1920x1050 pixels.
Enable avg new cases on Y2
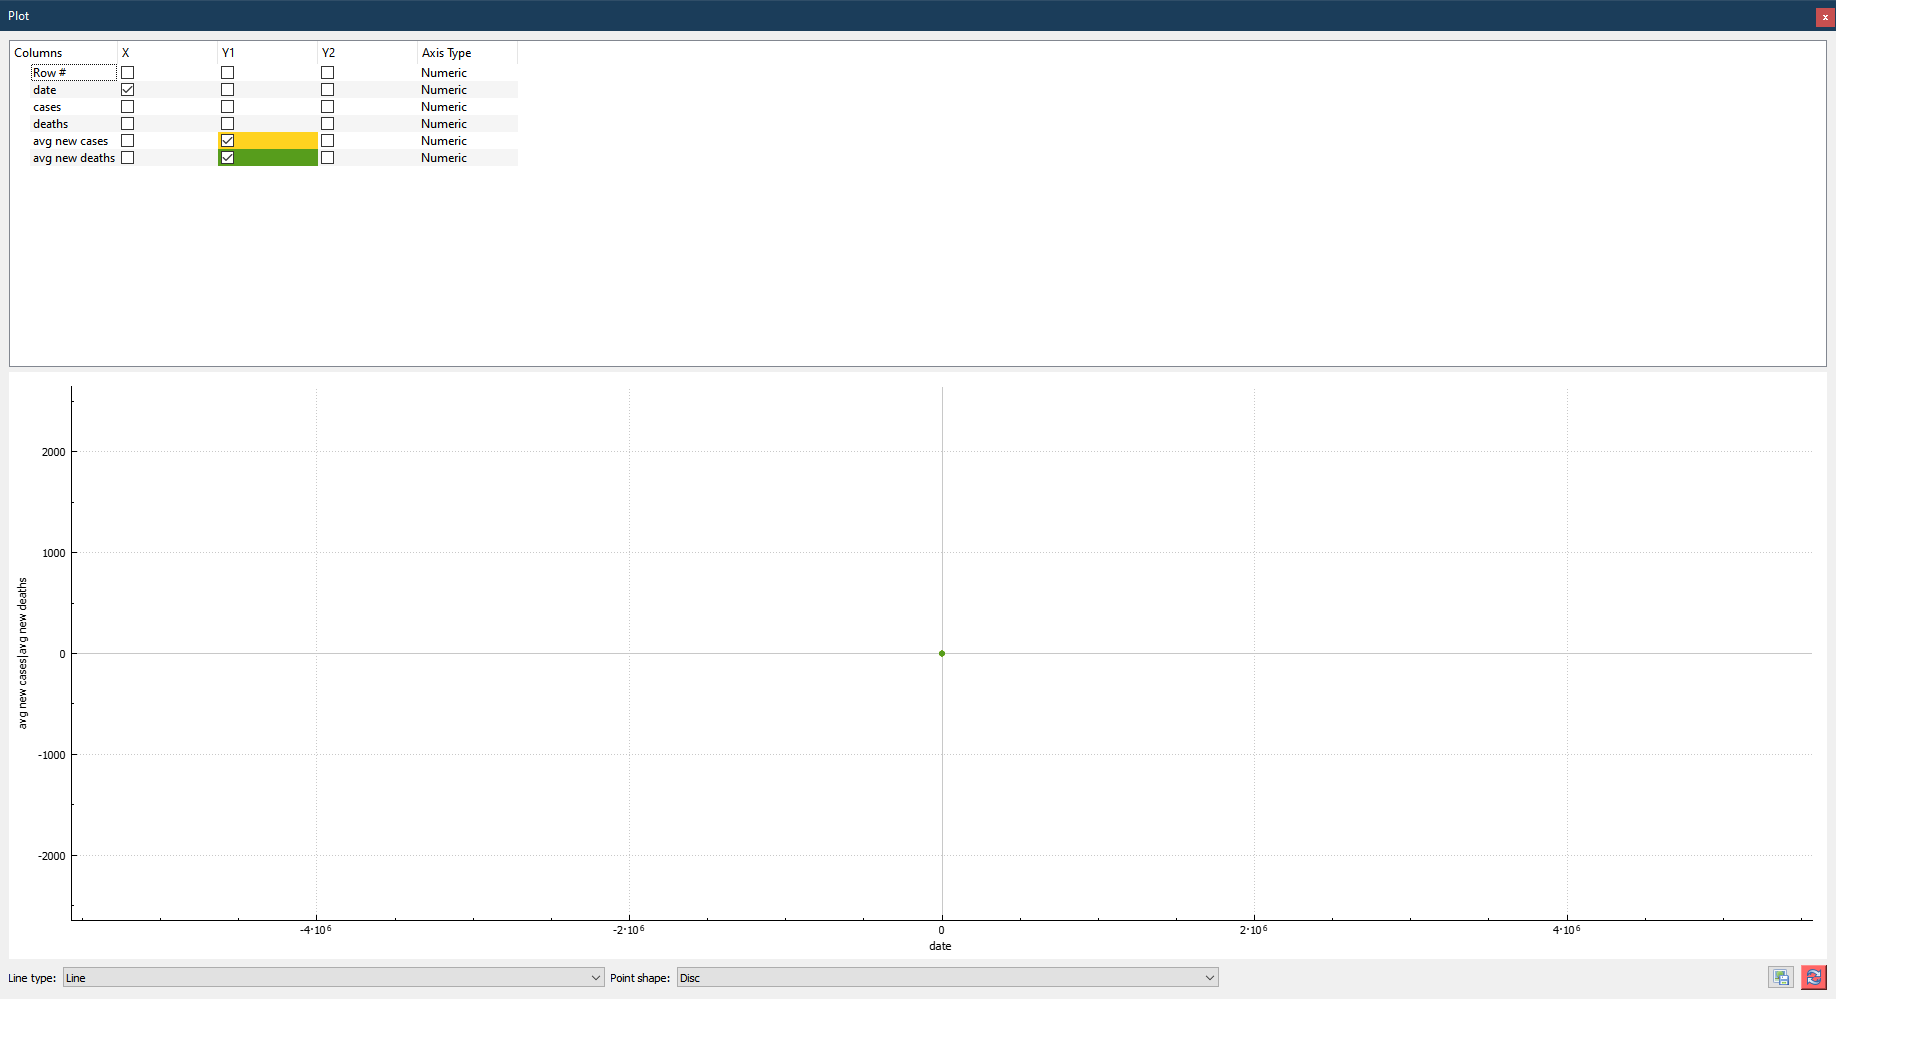pos(327,140)
